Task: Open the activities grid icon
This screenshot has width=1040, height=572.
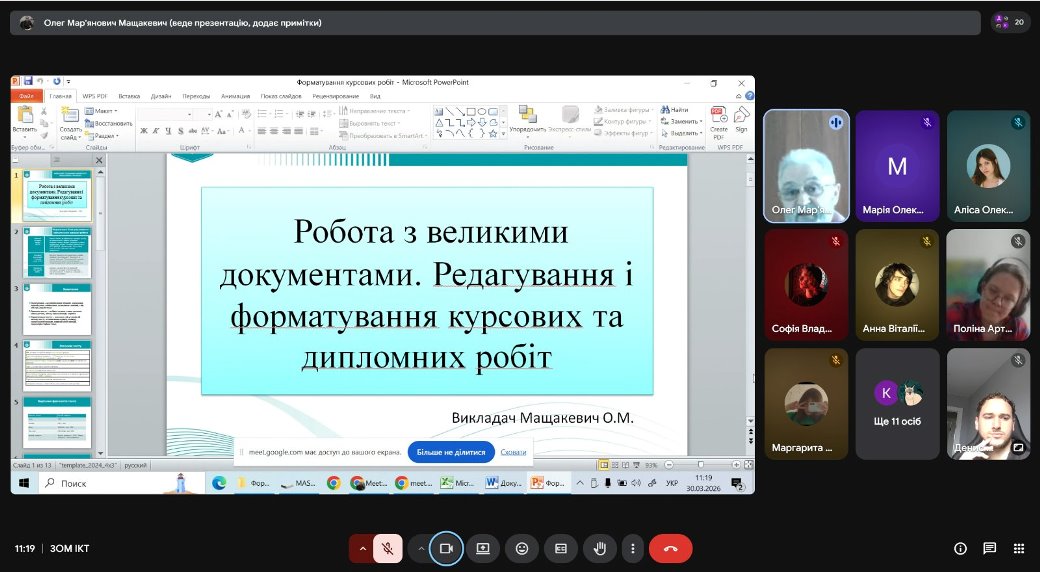Action: coord(1019,548)
